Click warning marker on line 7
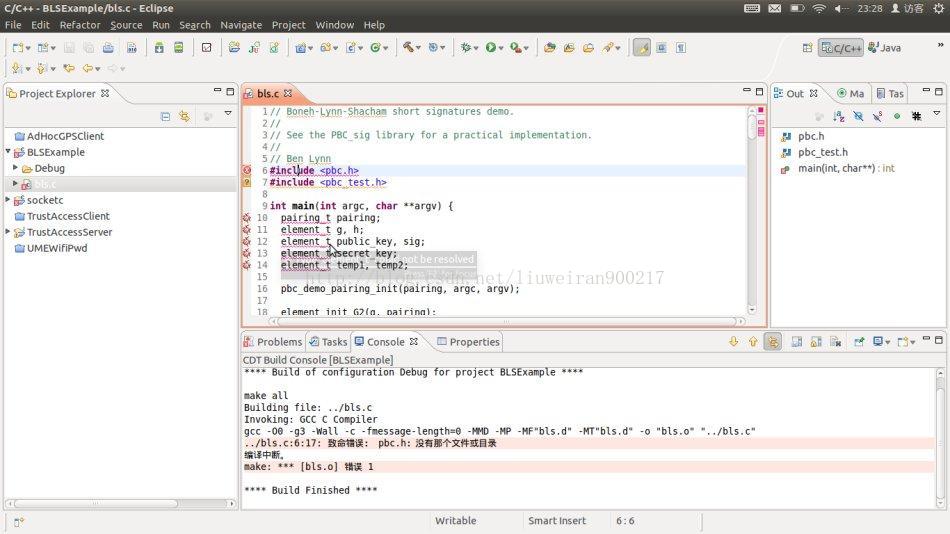 (247, 182)
